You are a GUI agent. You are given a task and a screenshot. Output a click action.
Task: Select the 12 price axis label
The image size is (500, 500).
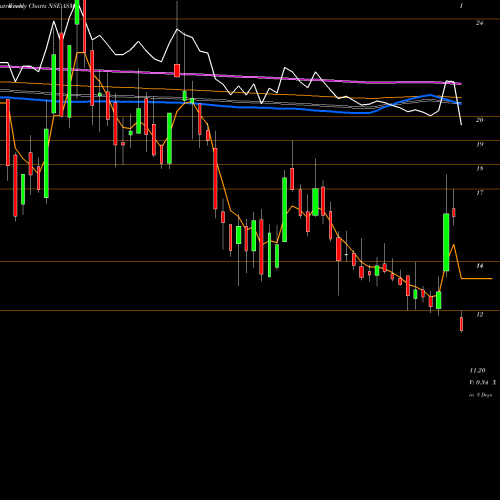click(479, 314)
